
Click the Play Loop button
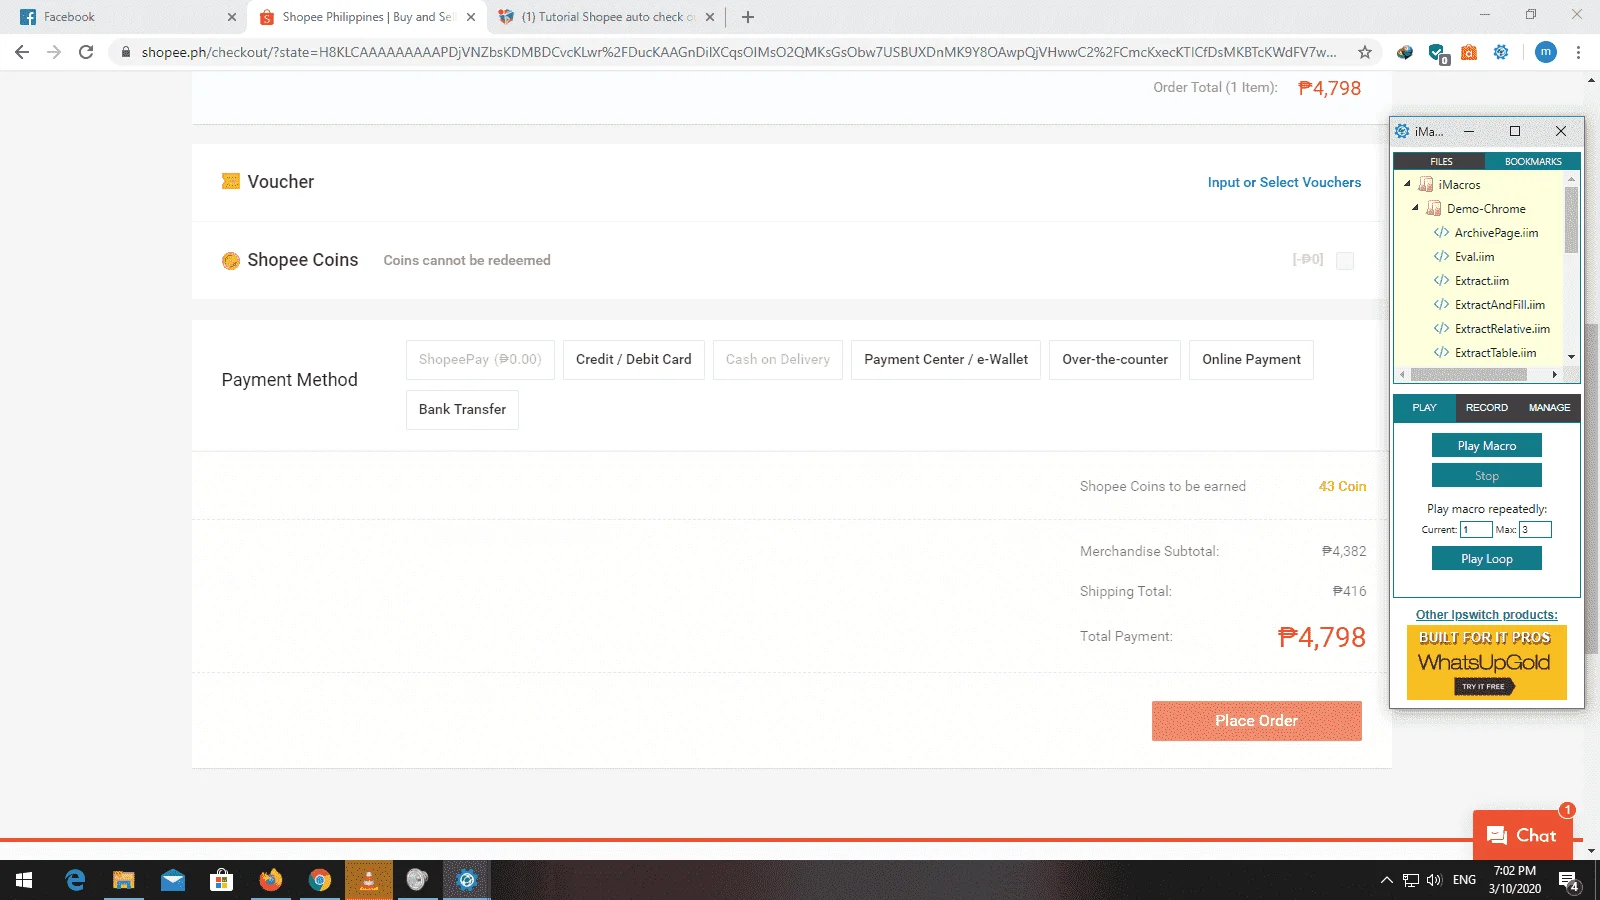(1487, 559)
